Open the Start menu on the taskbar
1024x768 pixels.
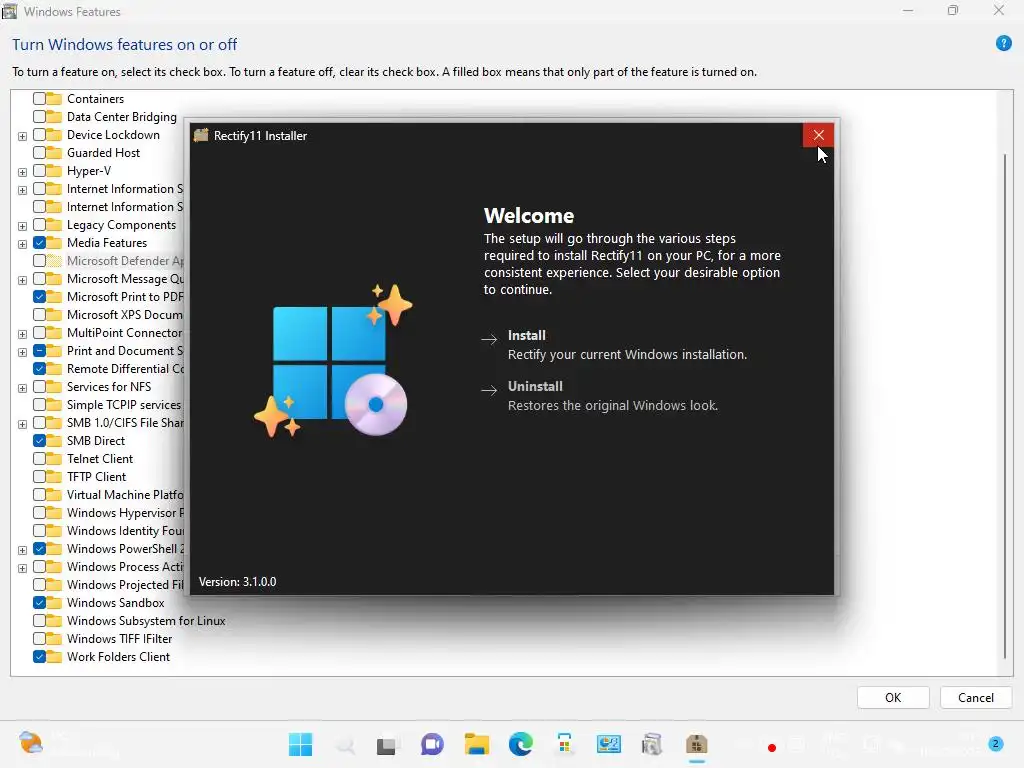coord(300,744)
